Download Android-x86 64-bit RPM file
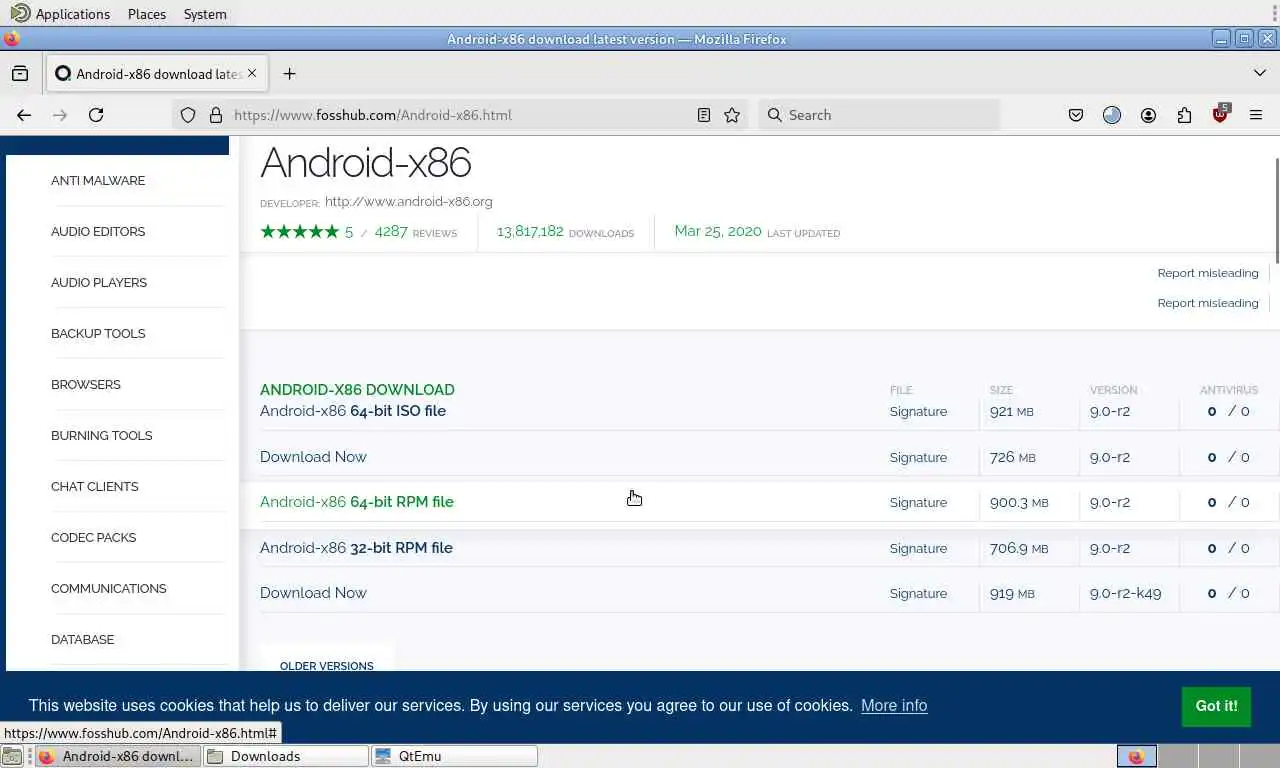Screen dimensions: 1280x768 click(x=357, y=502)
